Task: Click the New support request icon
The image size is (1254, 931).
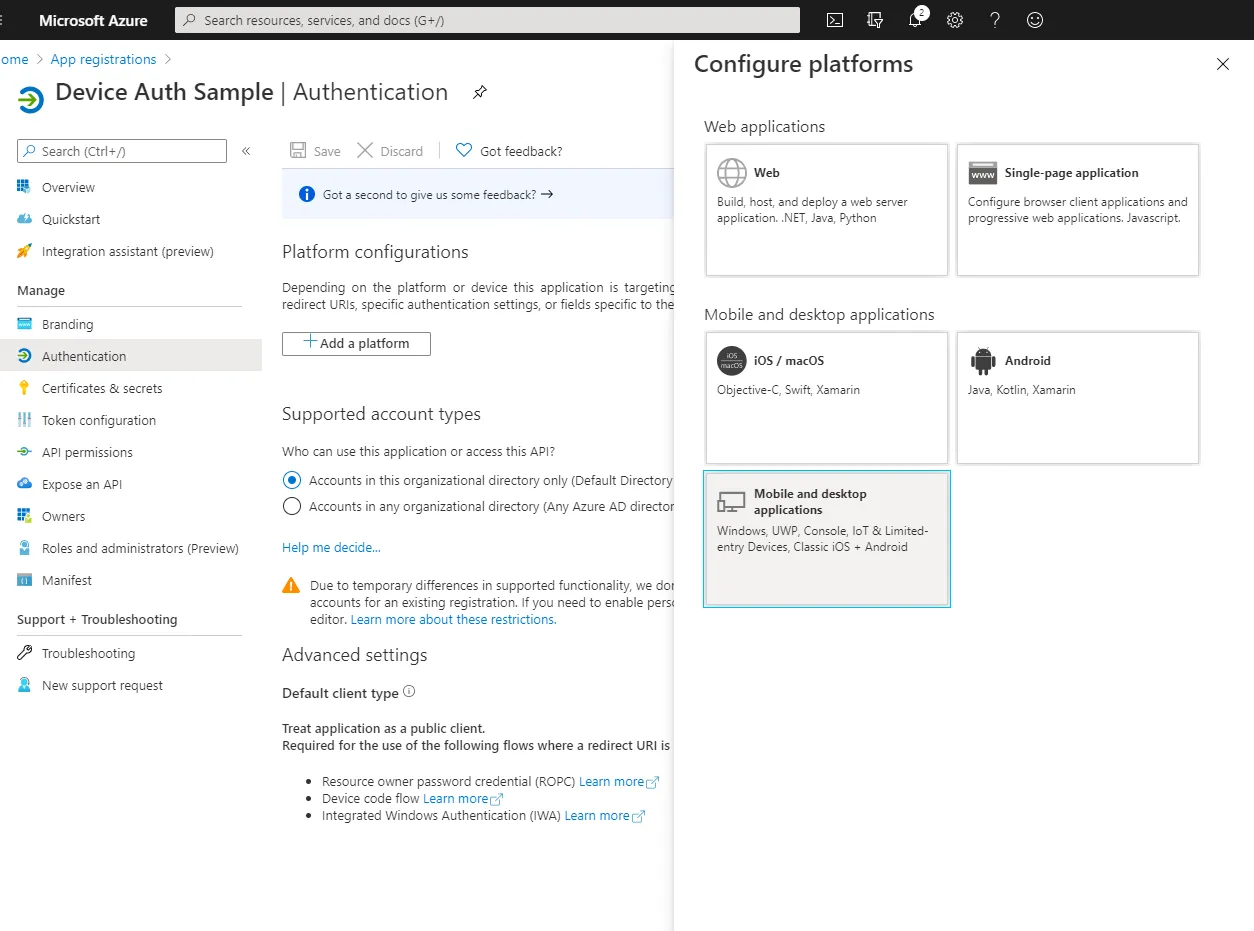Action: point(24,685)
